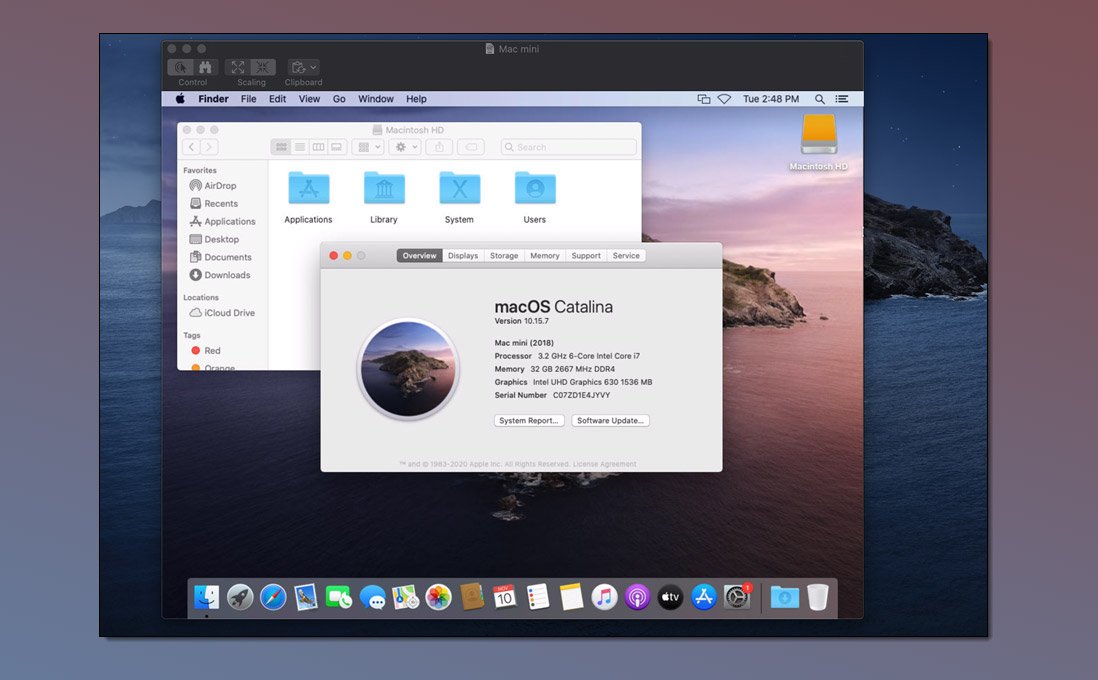Image resolution: width=1098 pixels, height=680 pixels.
Task: Toggle icon view in the Finder toolbar
Action: point(281,147)
